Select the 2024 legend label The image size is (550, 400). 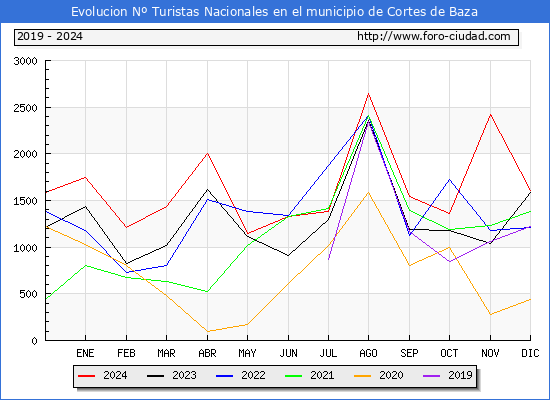pos(115,375)
